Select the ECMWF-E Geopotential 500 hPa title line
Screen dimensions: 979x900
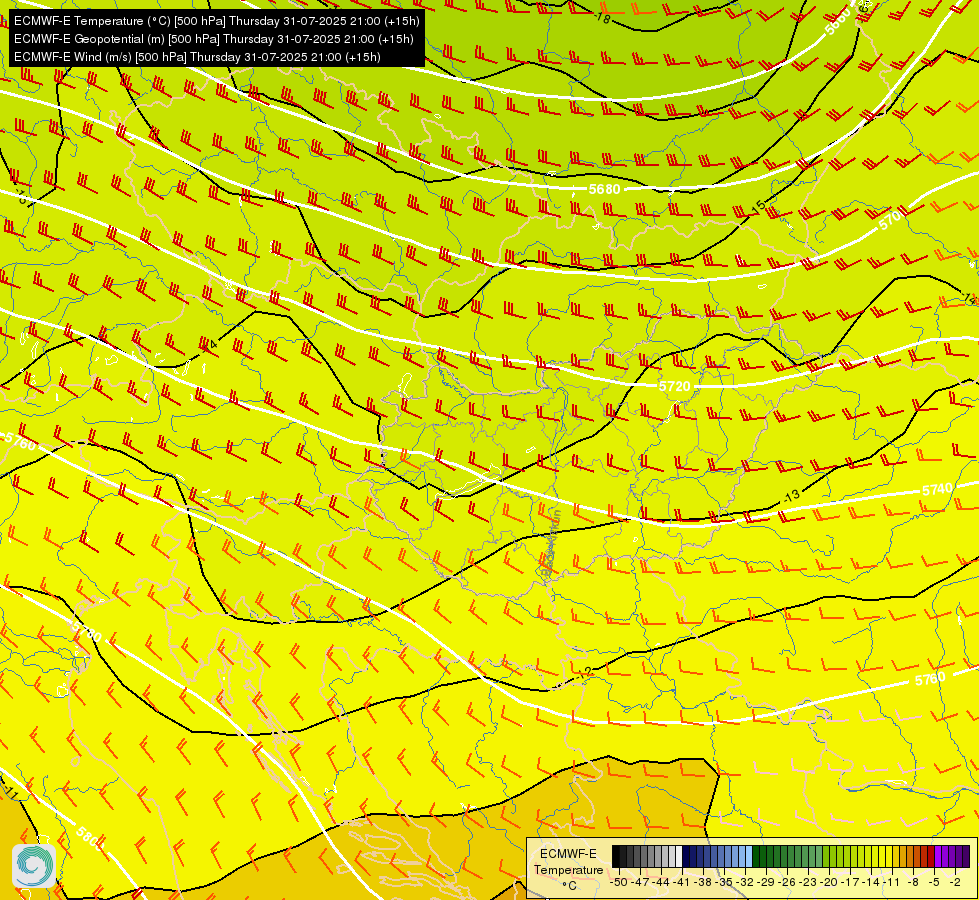(x=214, y=39)
